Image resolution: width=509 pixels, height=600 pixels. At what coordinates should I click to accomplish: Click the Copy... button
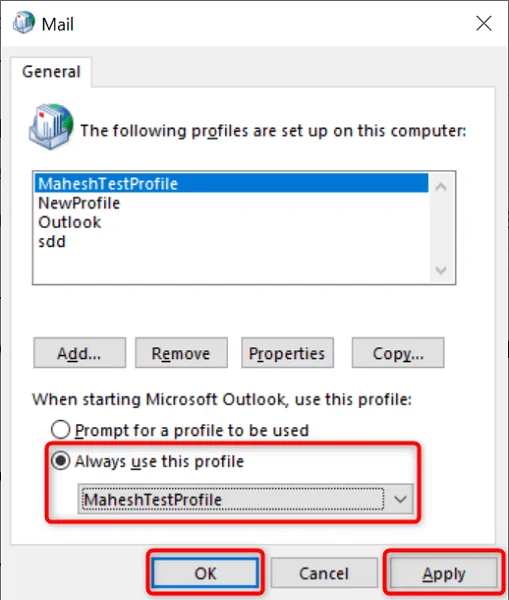pos(398,353)
